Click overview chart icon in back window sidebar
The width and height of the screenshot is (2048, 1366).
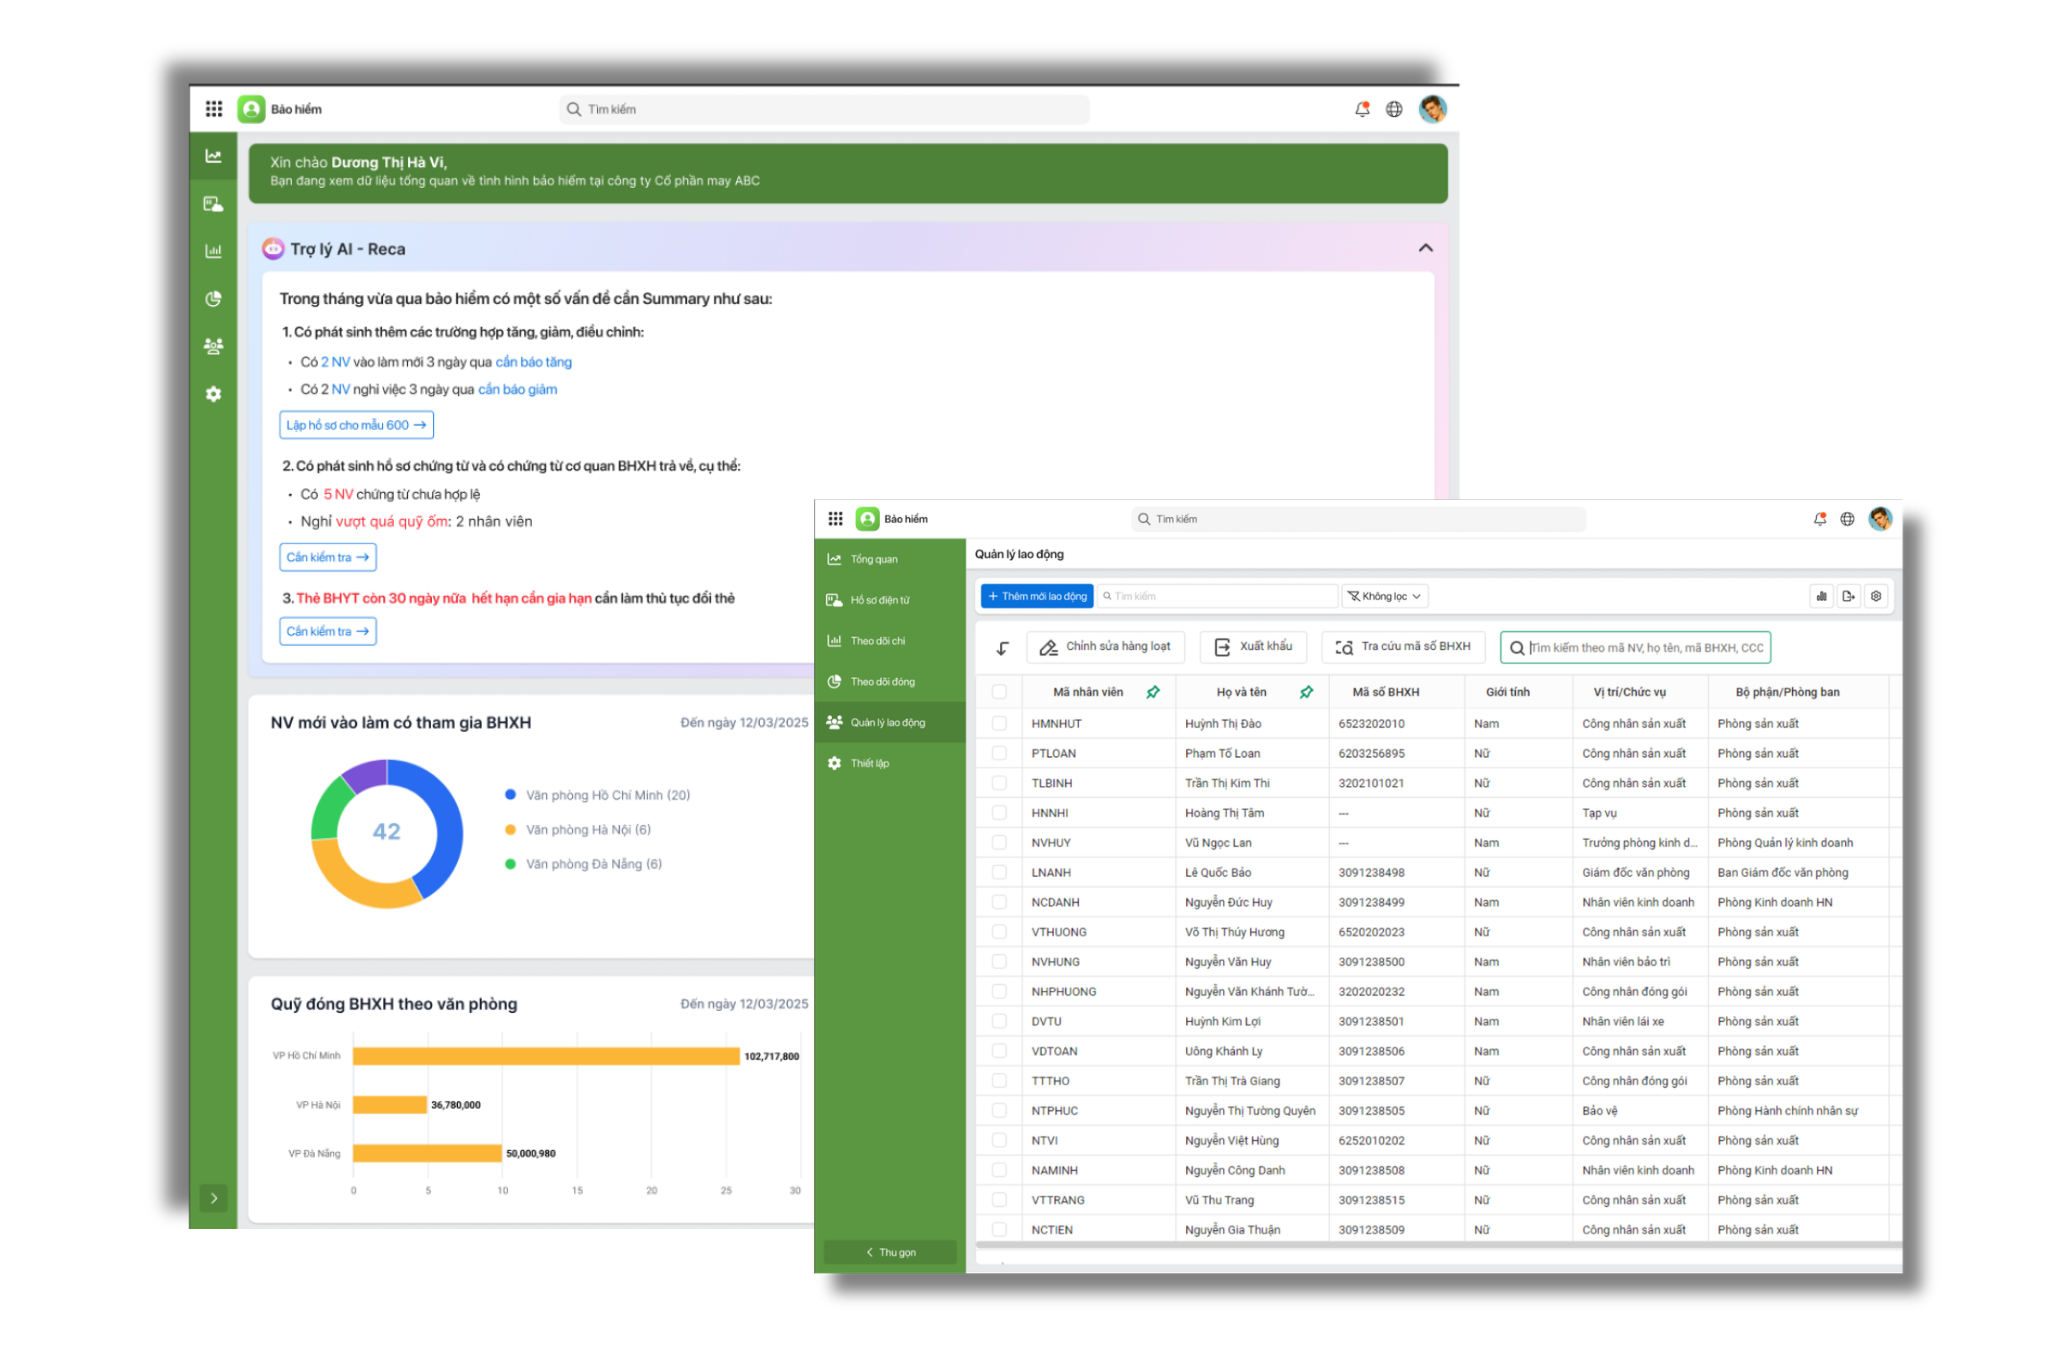click(213, 156)
